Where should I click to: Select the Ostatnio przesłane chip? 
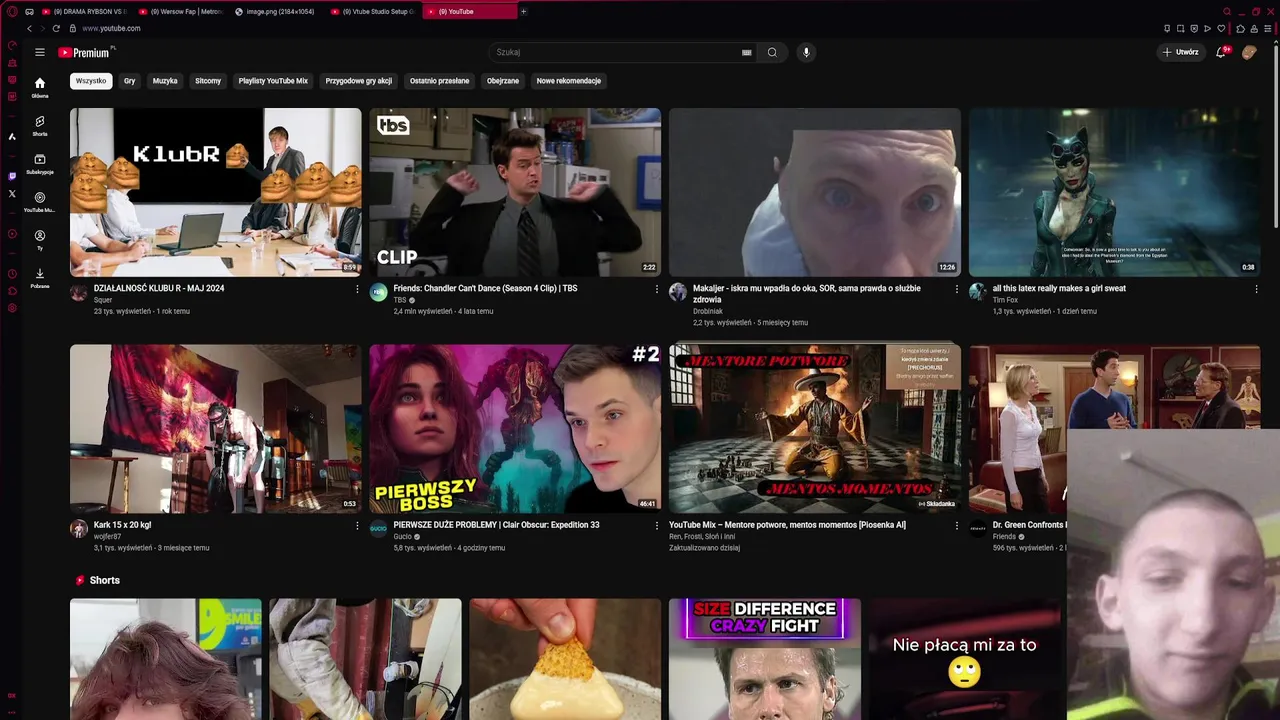click(439, 81)
